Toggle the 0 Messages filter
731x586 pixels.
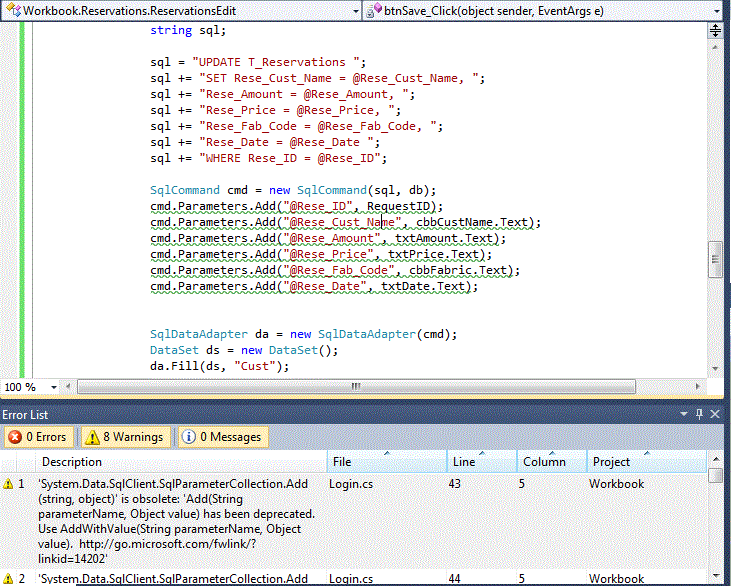(x=222, y=437)
